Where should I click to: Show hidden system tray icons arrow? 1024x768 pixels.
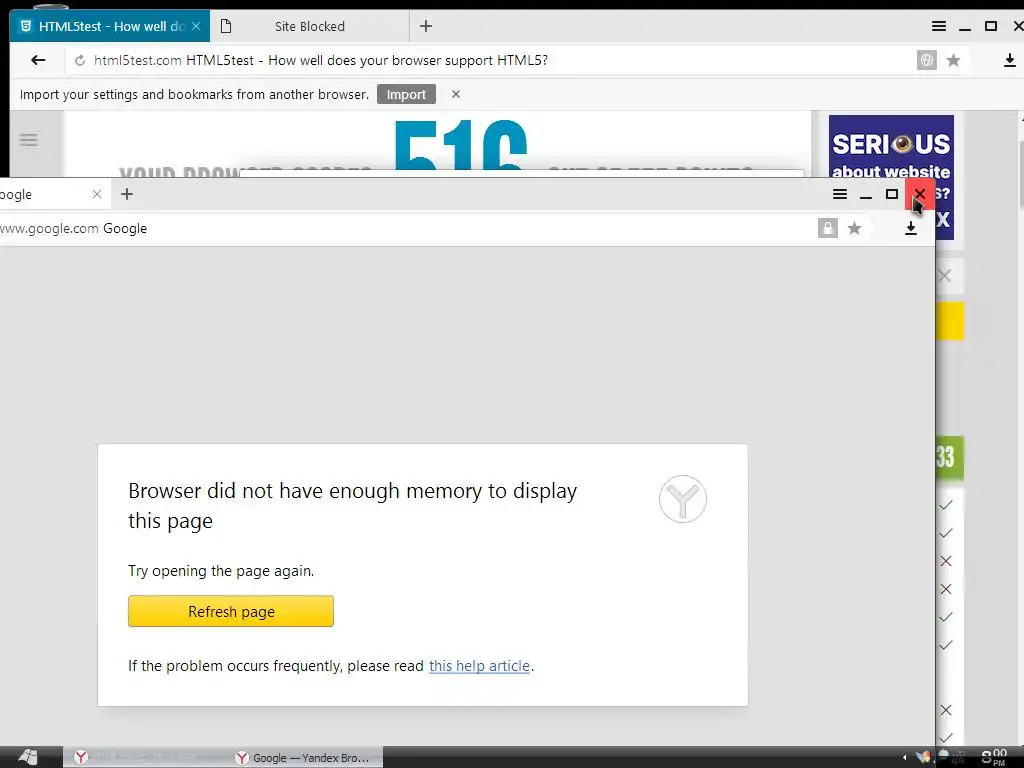click(x=904, y=758)
